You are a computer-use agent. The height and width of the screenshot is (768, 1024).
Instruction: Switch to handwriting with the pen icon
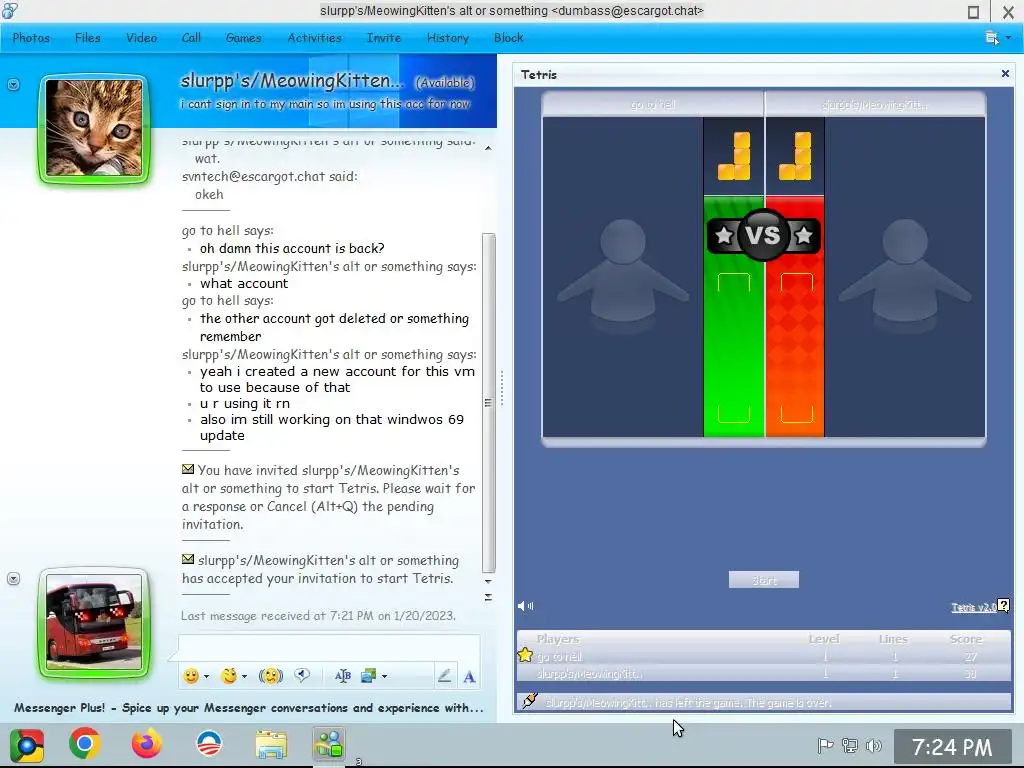coord(445,676)
